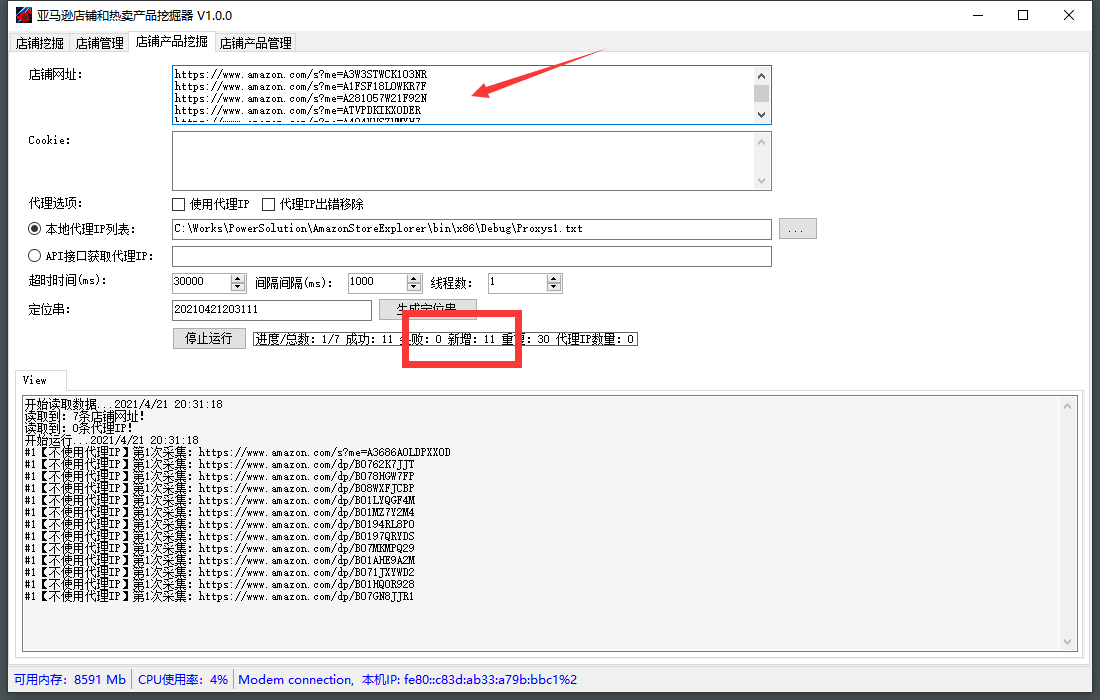
Task: Switch to the 店铺管理 tab
Action: pos(100,43)
